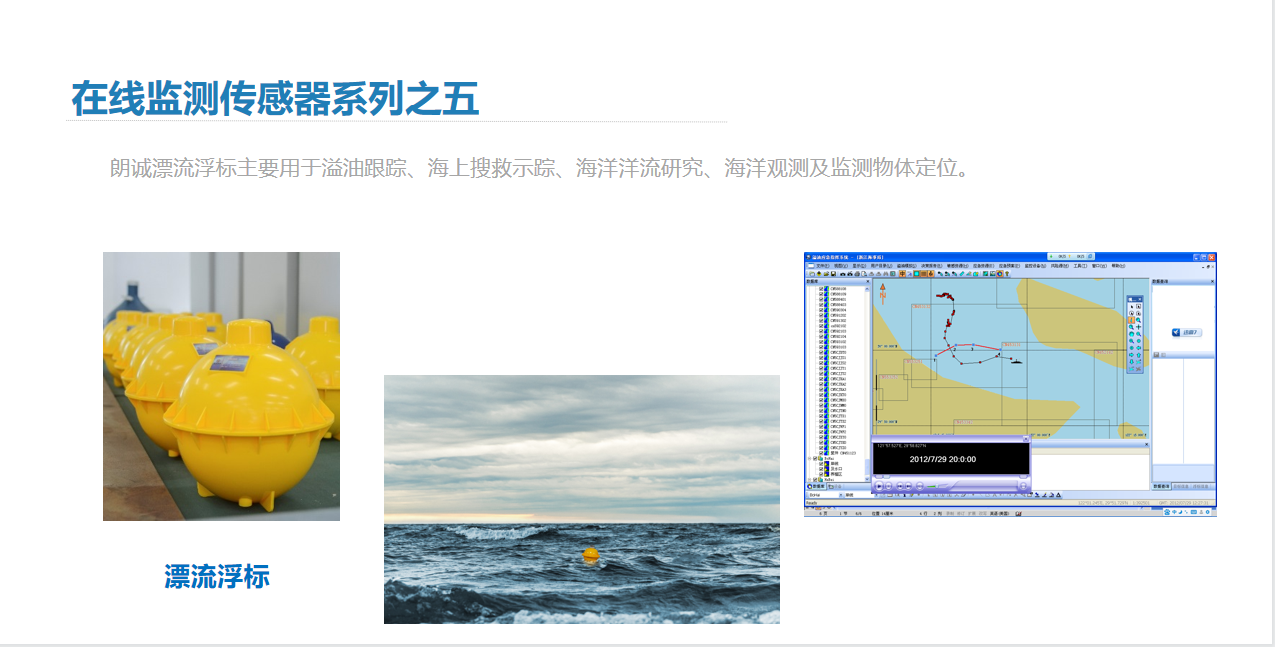
Task: Click the orange highlighted tool in floating toolbox
Action: [1131, 320]
